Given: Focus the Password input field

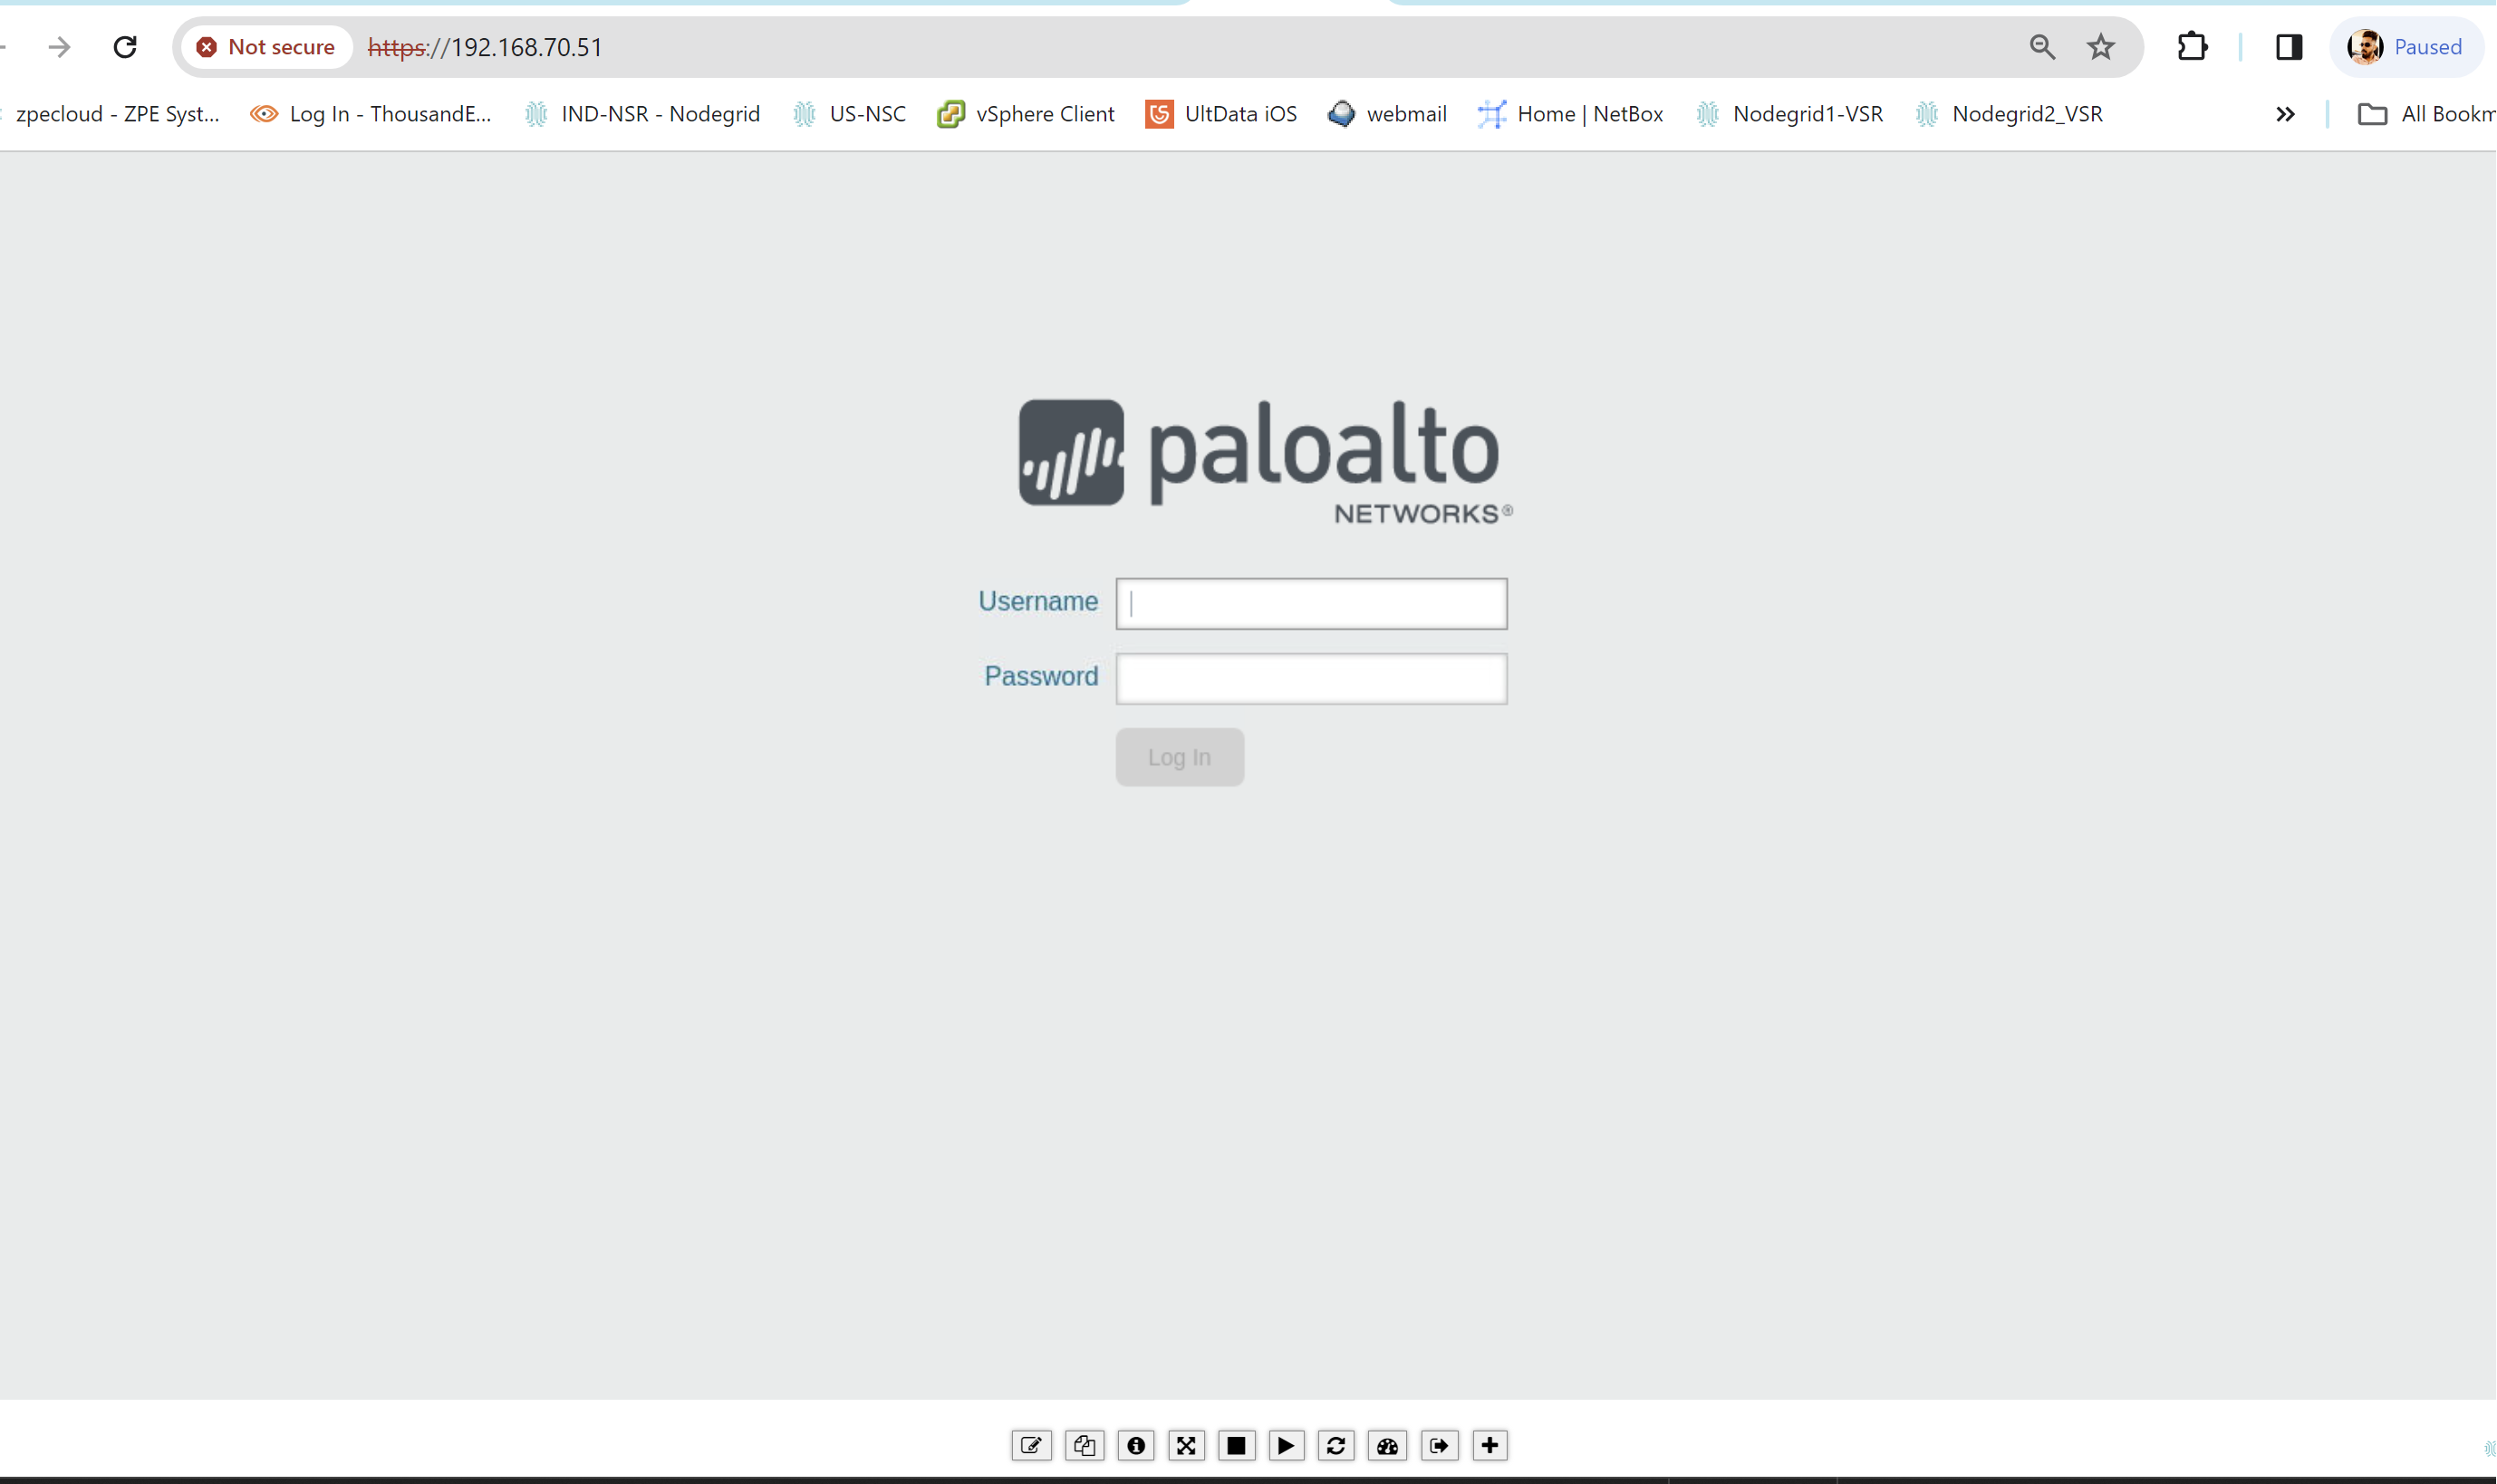Looking at the screenshot, I should pyautogui.click(x=1311, y=678).
